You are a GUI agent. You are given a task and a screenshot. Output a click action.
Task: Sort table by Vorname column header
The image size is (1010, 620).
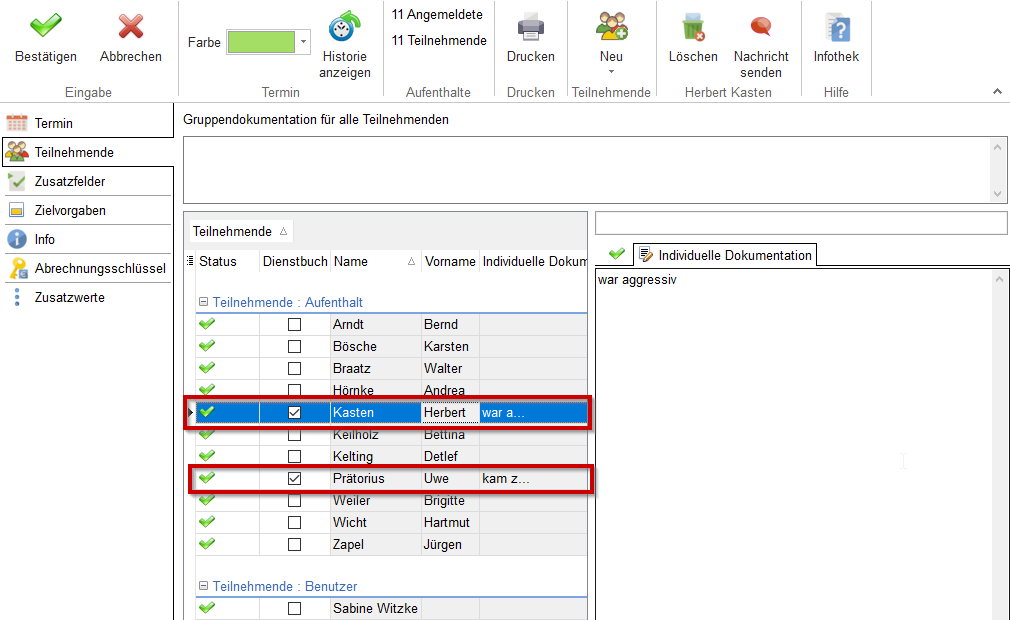pyautogui.click(x=449, y=262)
